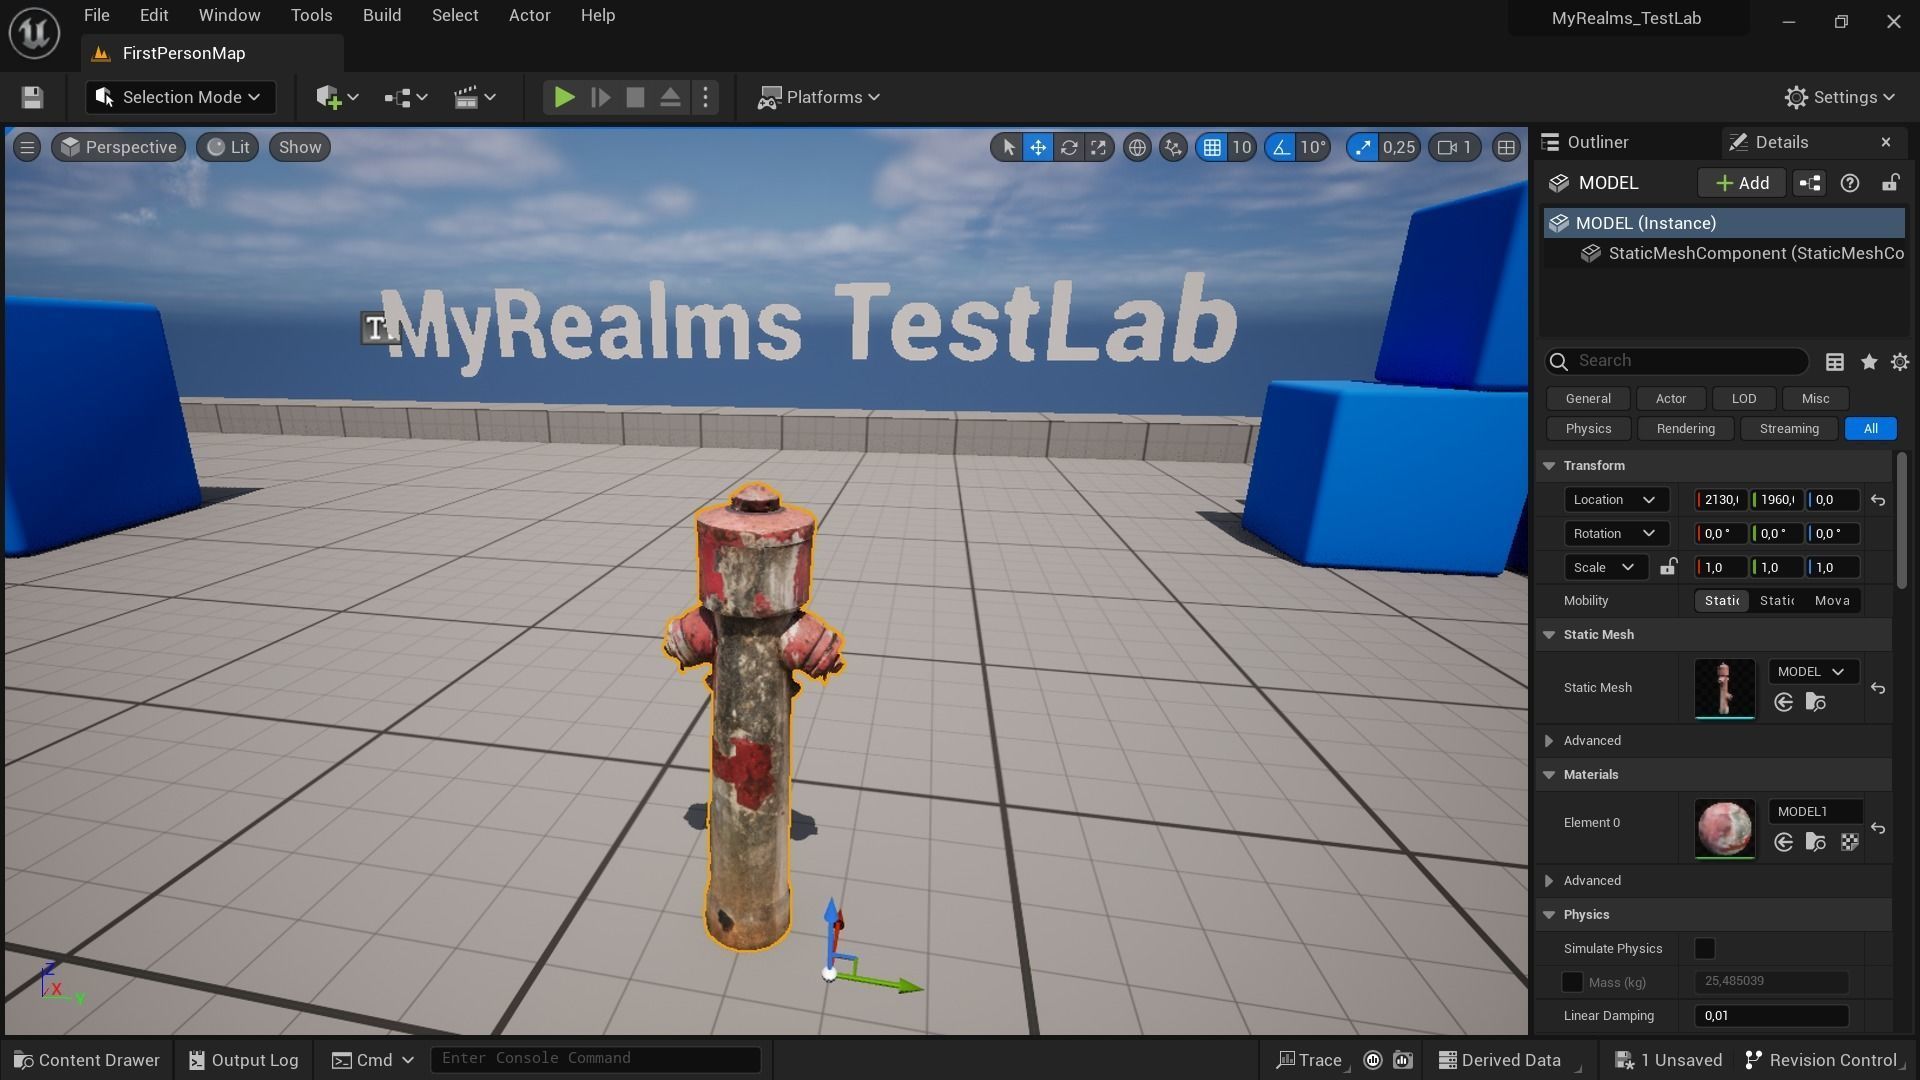The width and height of the screenshot is (1920, 1080).
Task: Click the Save level icon
Action: 32,97
